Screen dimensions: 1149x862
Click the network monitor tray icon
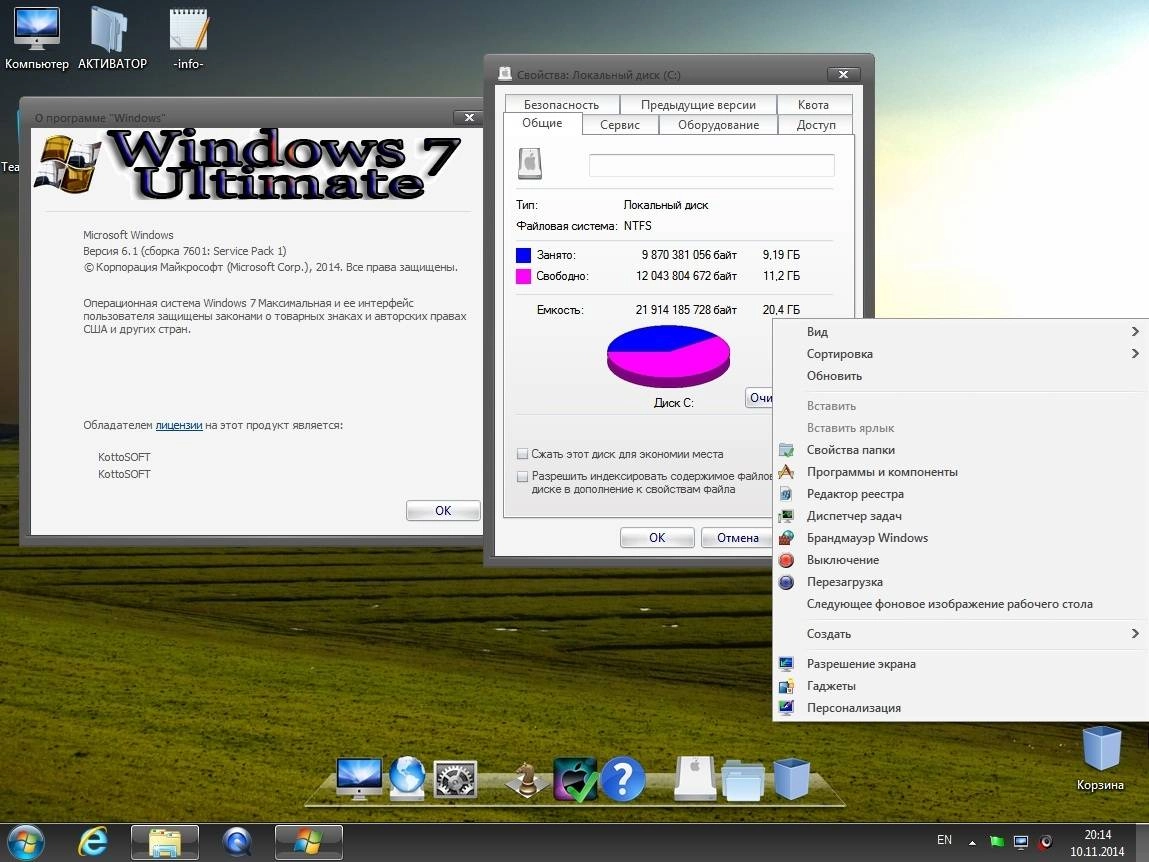pos(1021,841)
